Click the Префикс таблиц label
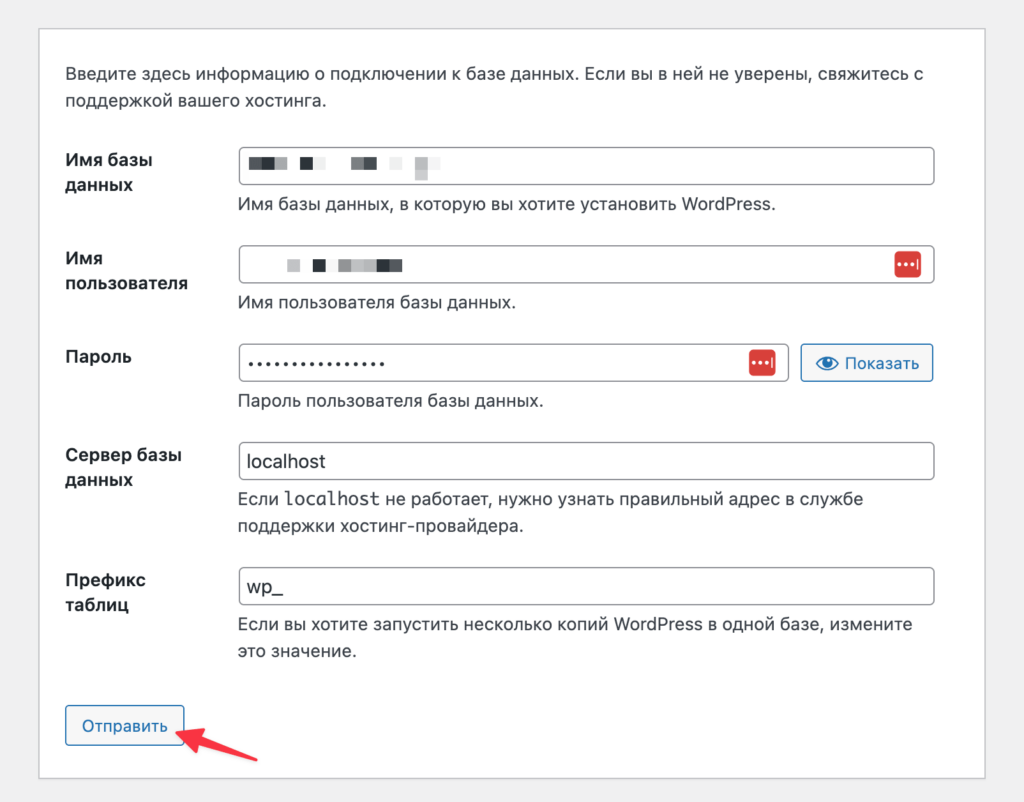 tap(104, 592)
